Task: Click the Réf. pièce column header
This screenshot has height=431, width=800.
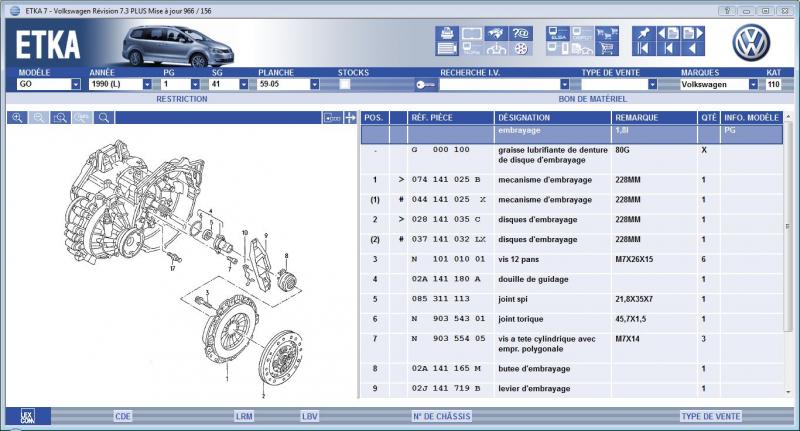Action: pyautogui.click(x=451, y=118)
